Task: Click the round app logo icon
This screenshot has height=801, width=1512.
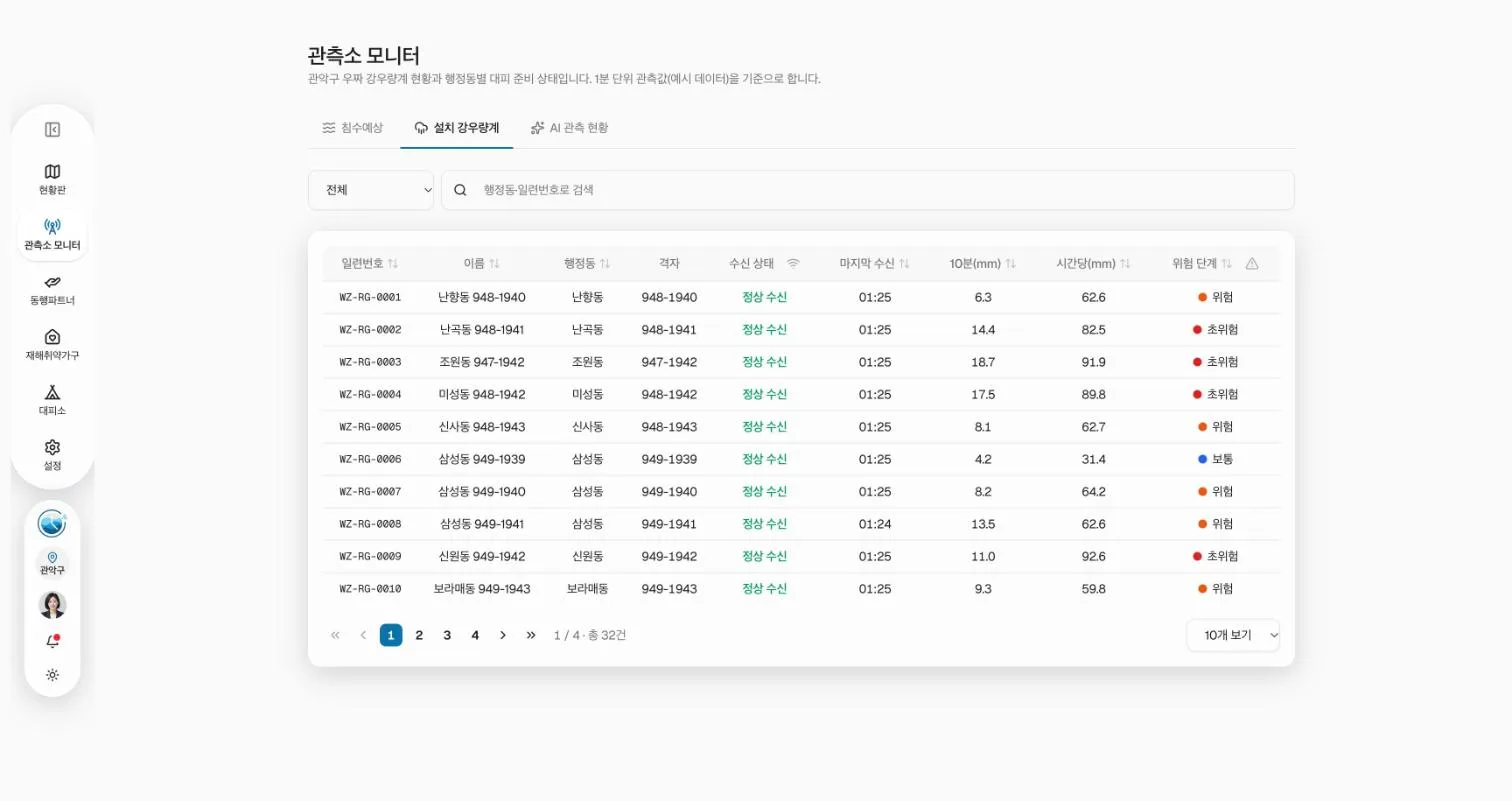Action: (52, 523)
